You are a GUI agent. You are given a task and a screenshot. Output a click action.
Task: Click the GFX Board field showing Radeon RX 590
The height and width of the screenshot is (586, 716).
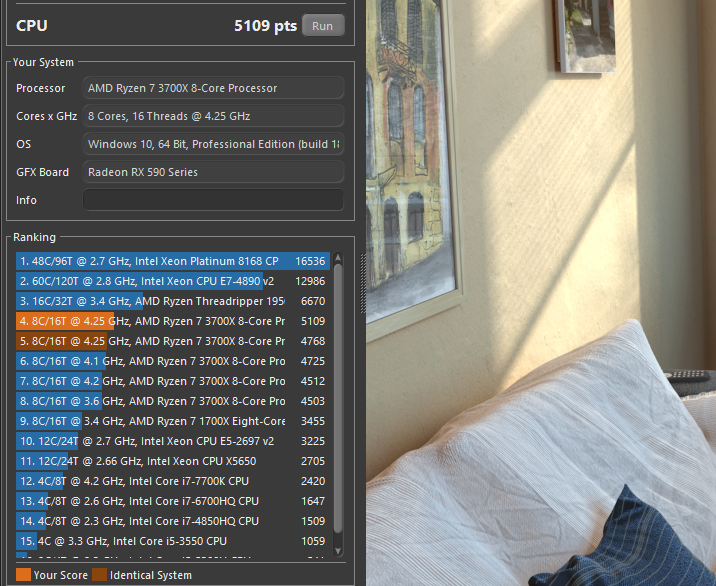213,172
